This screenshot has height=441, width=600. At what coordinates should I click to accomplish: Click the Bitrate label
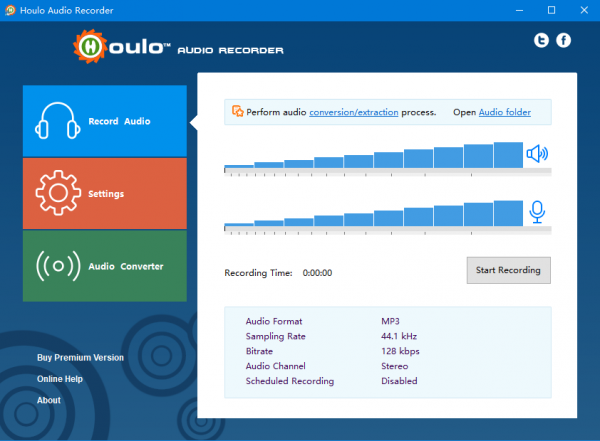(x=259, y=351)
